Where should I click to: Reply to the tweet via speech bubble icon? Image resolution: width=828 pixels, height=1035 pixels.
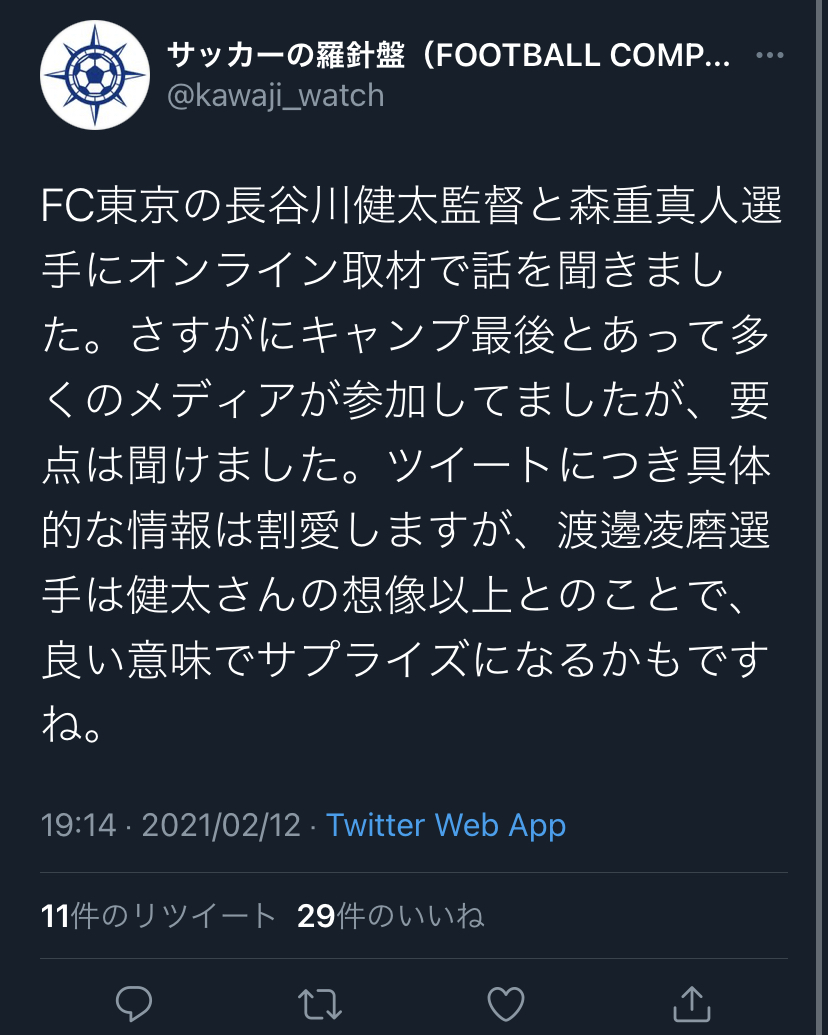pyautogui.click(x=133, y=1002)
